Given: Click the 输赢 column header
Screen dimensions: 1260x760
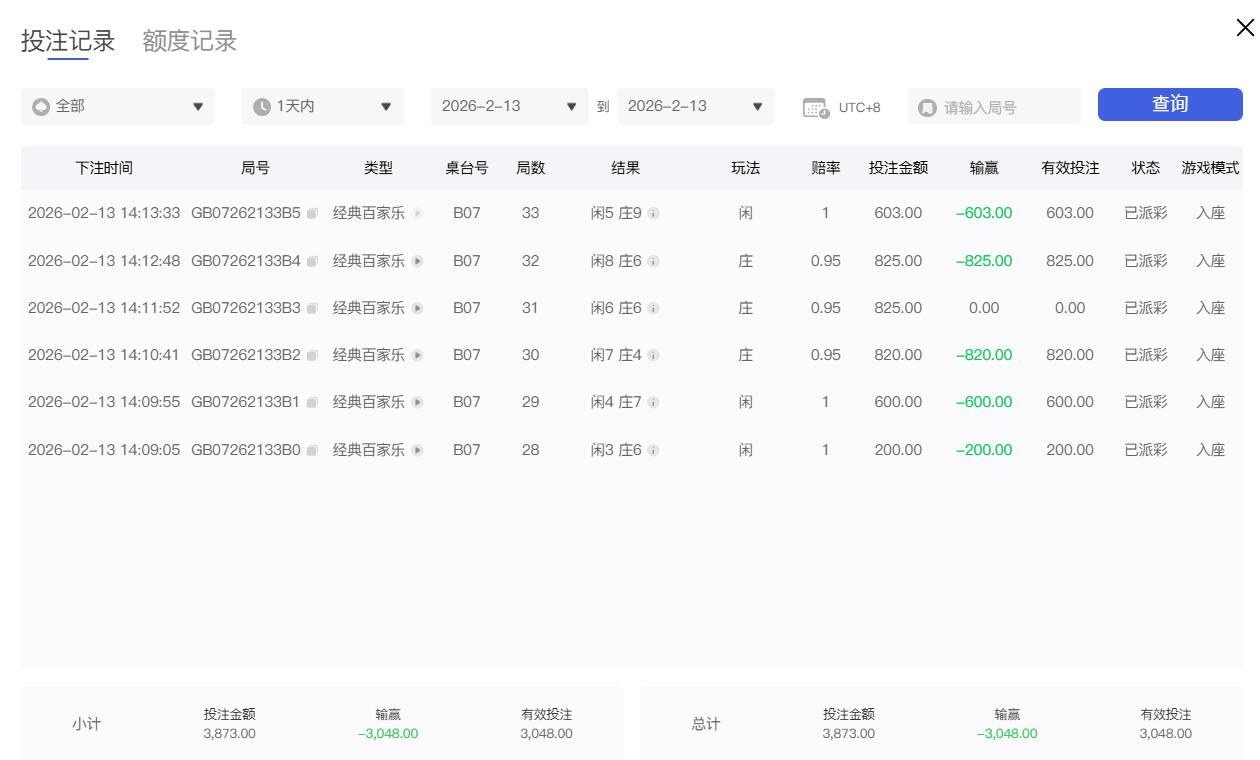Looking at the screenshot, I should [x=984, y=168].
